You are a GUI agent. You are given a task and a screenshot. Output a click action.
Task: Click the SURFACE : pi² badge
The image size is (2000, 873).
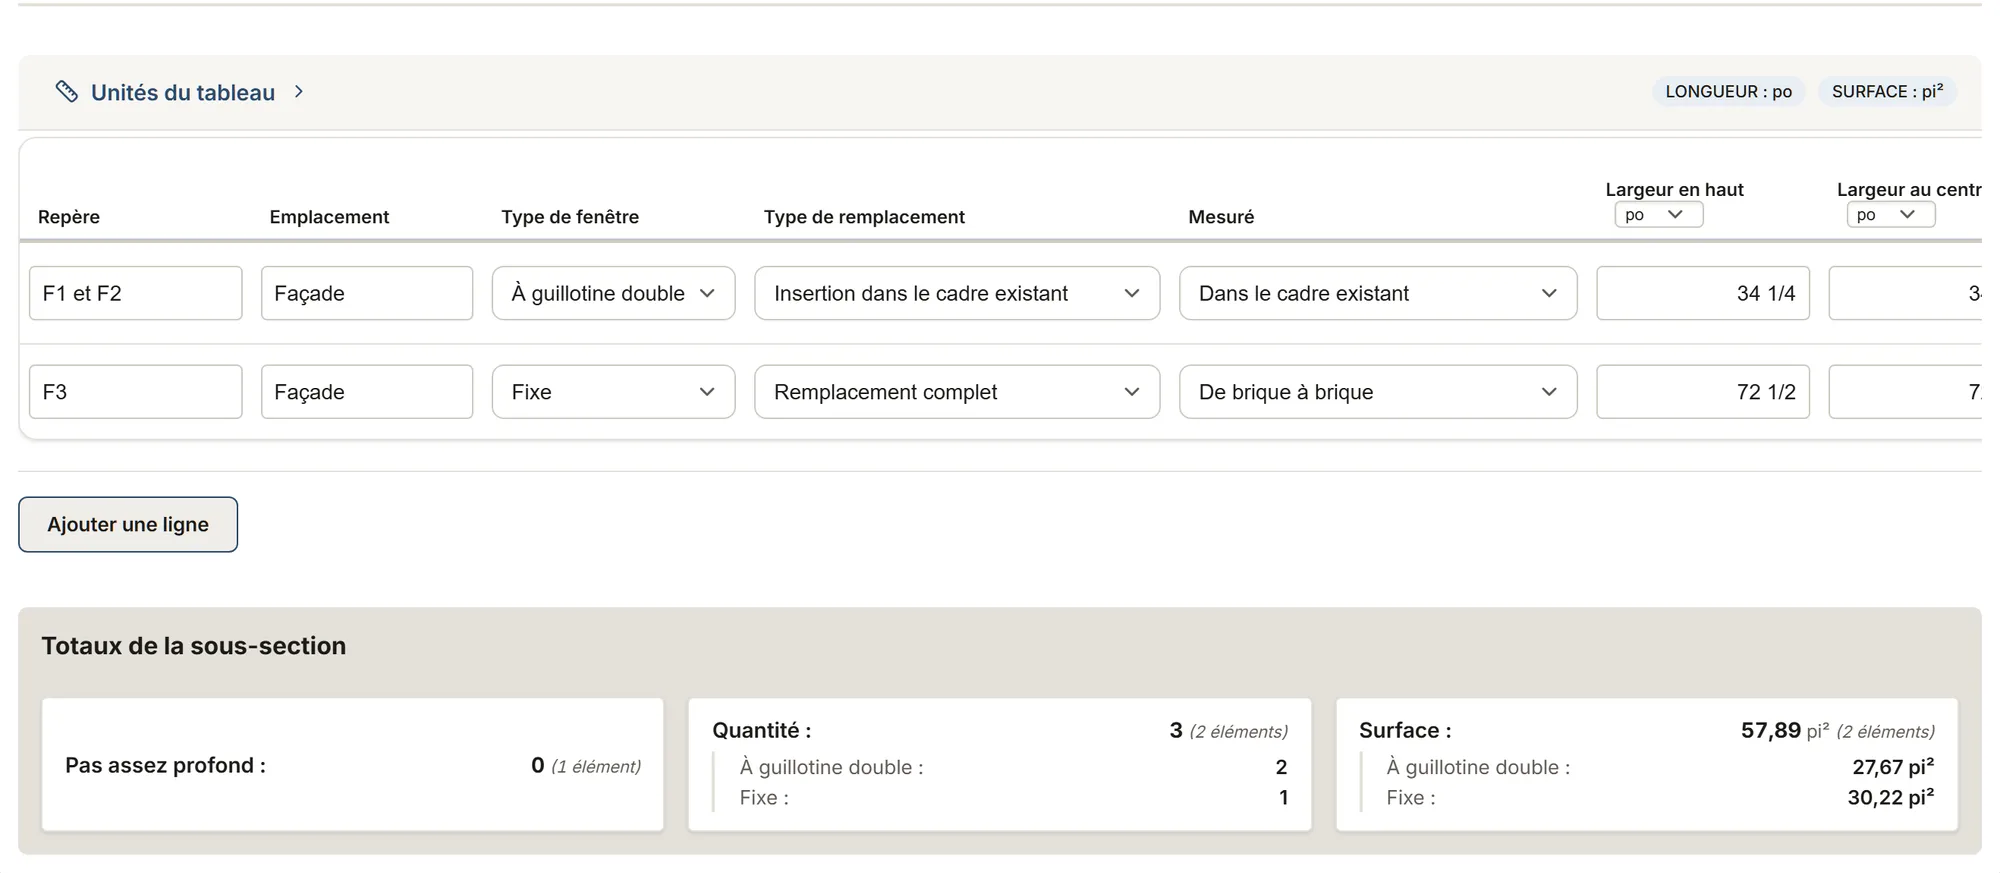point(1887,92)
